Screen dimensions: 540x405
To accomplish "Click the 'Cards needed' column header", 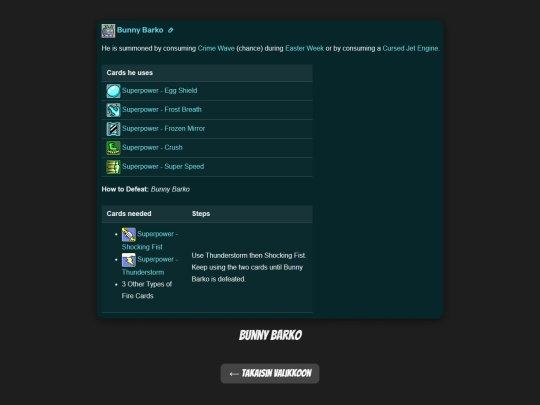I will (129, 214).
